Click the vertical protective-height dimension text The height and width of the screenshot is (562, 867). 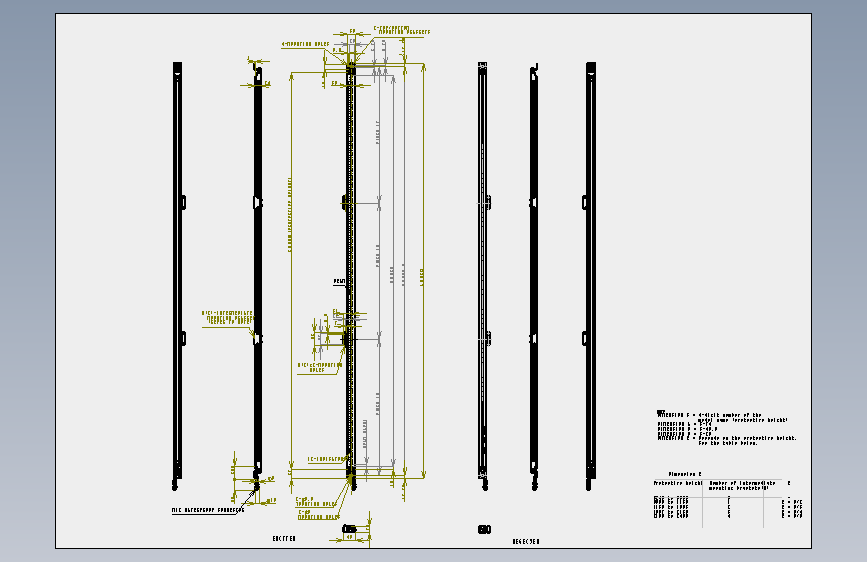click(x=290, y=215)
